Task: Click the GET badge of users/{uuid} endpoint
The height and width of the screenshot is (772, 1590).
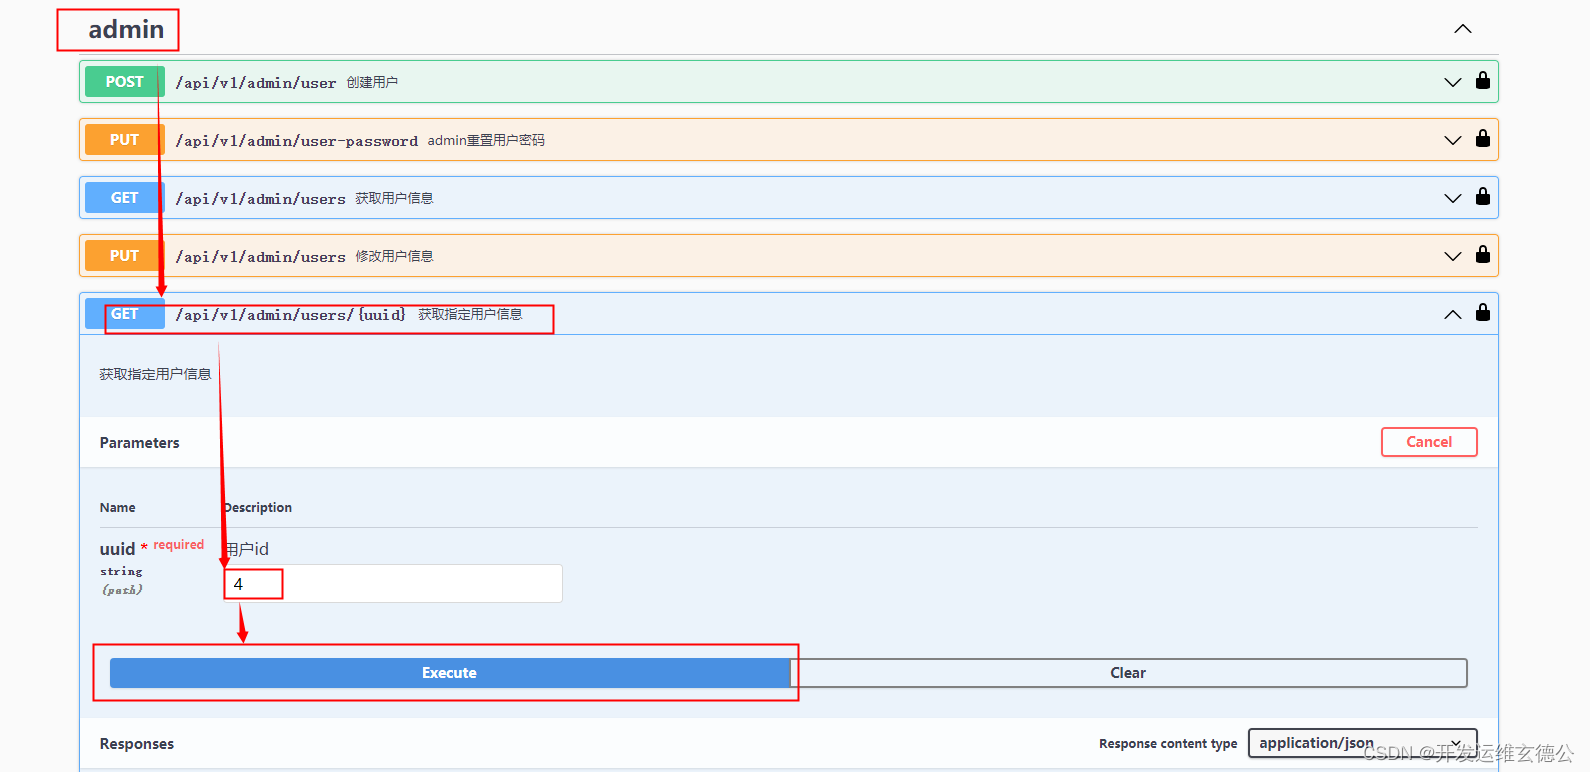Action: (125, 314)
